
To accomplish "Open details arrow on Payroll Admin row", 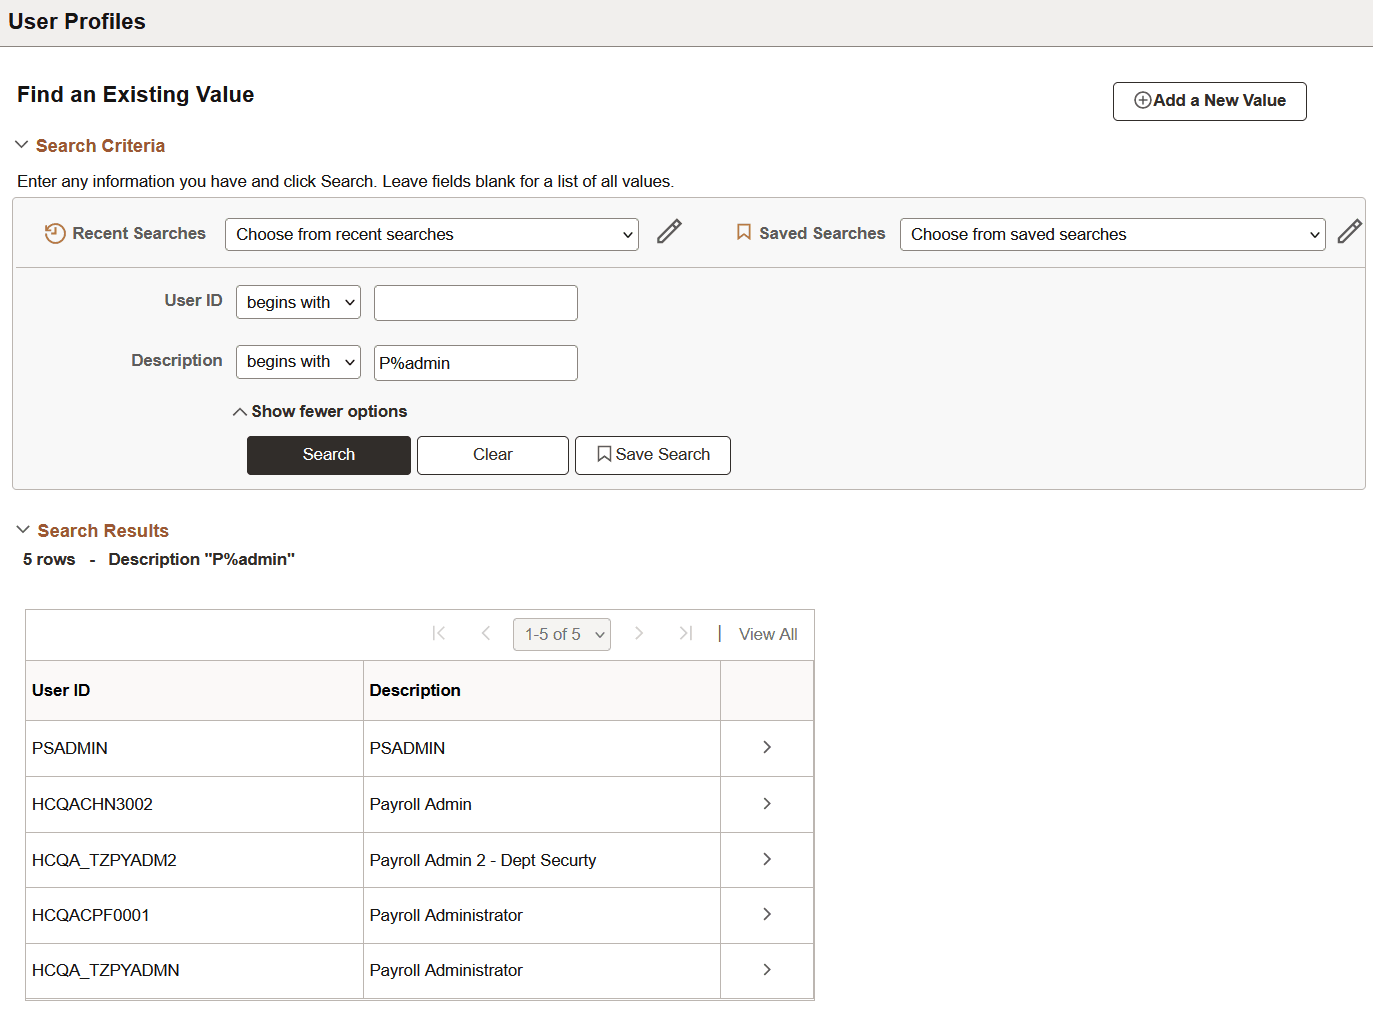I will tap(766, 803).
